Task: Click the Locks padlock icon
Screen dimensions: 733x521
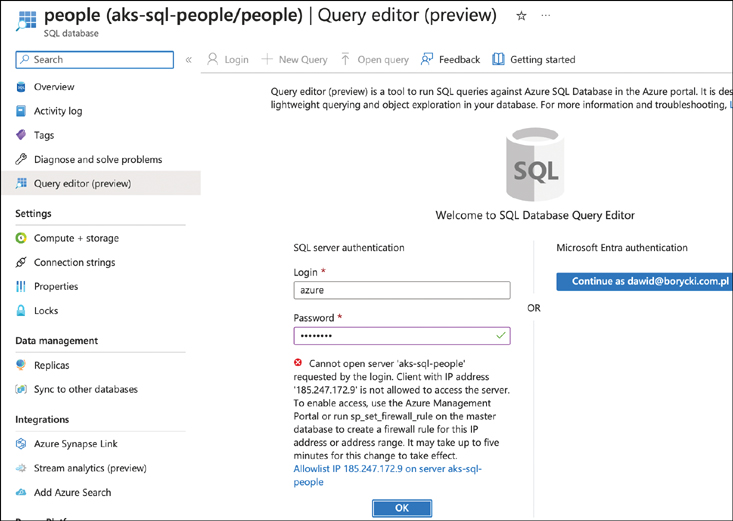Action: (x=21, y=310)
